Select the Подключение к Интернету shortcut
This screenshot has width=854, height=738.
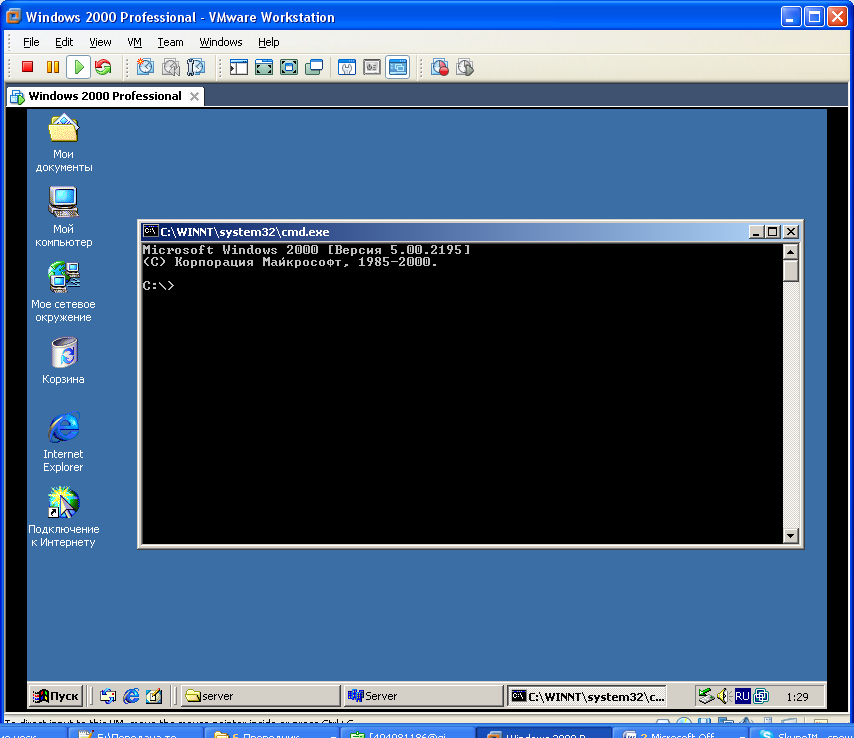[64, 517]
